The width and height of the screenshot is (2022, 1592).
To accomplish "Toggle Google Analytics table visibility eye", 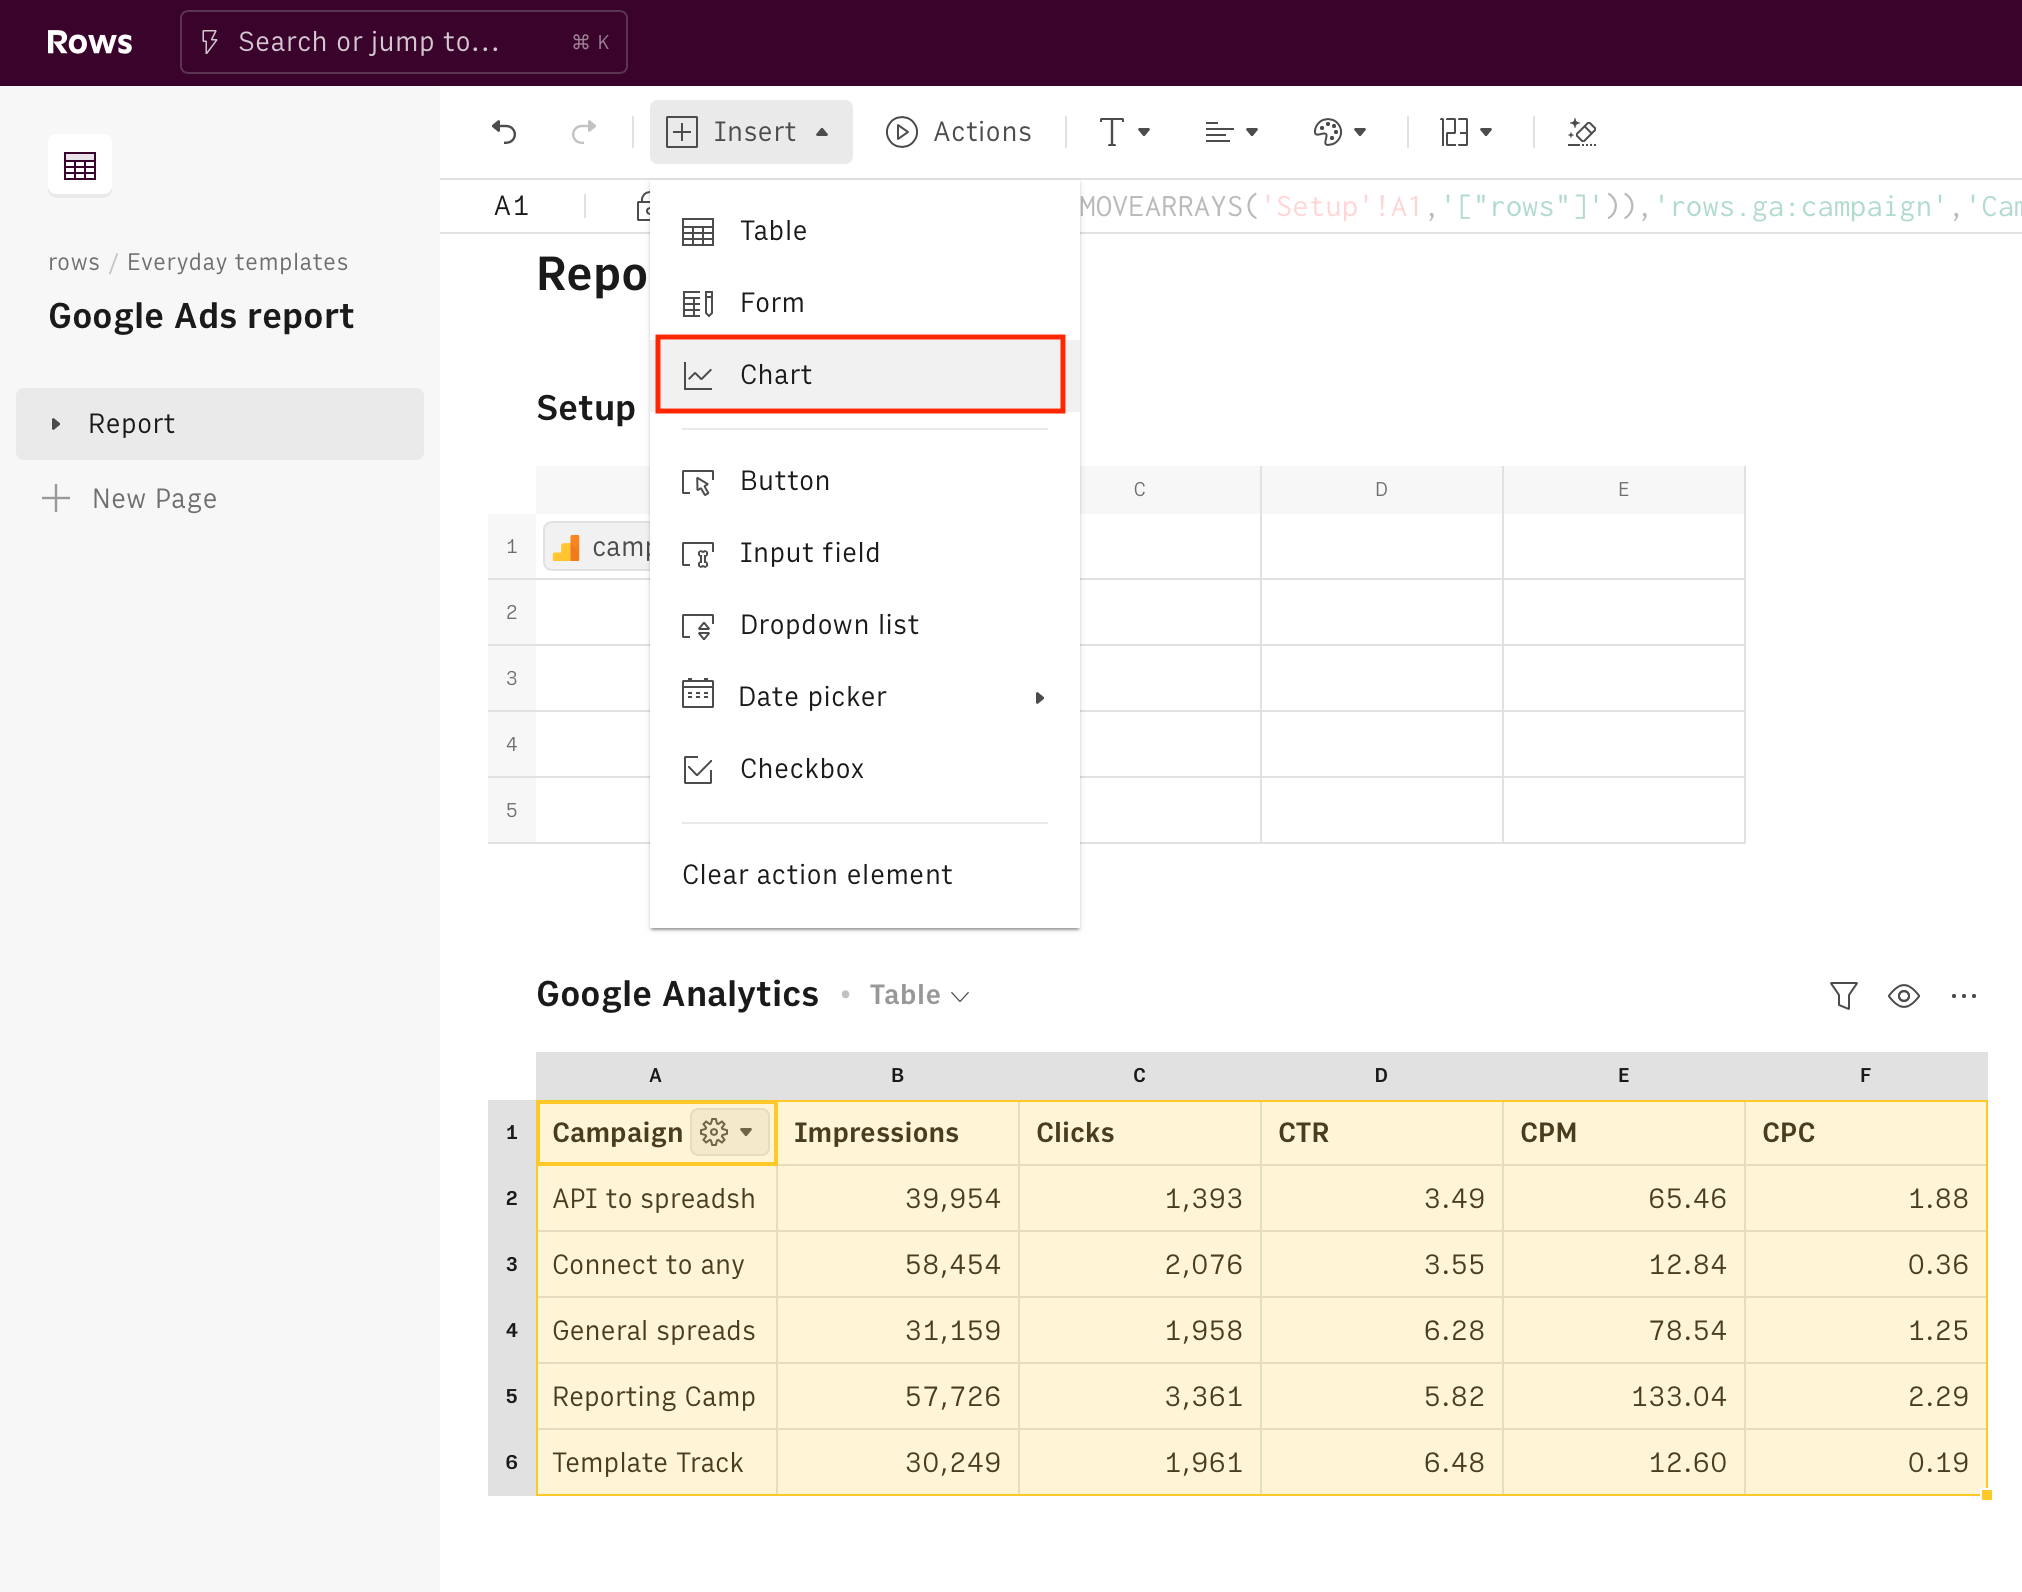I will 1903,995.
